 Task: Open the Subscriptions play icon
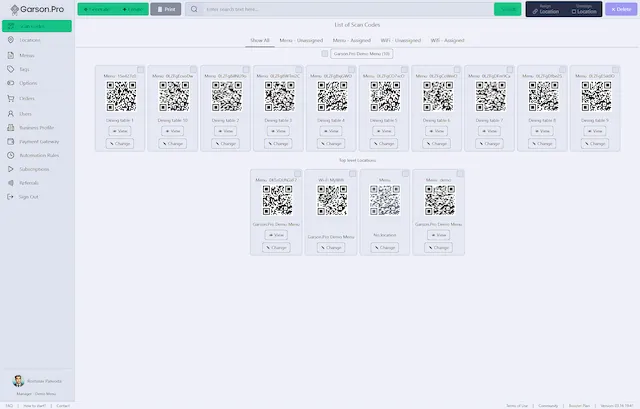[x=11, y=169]
